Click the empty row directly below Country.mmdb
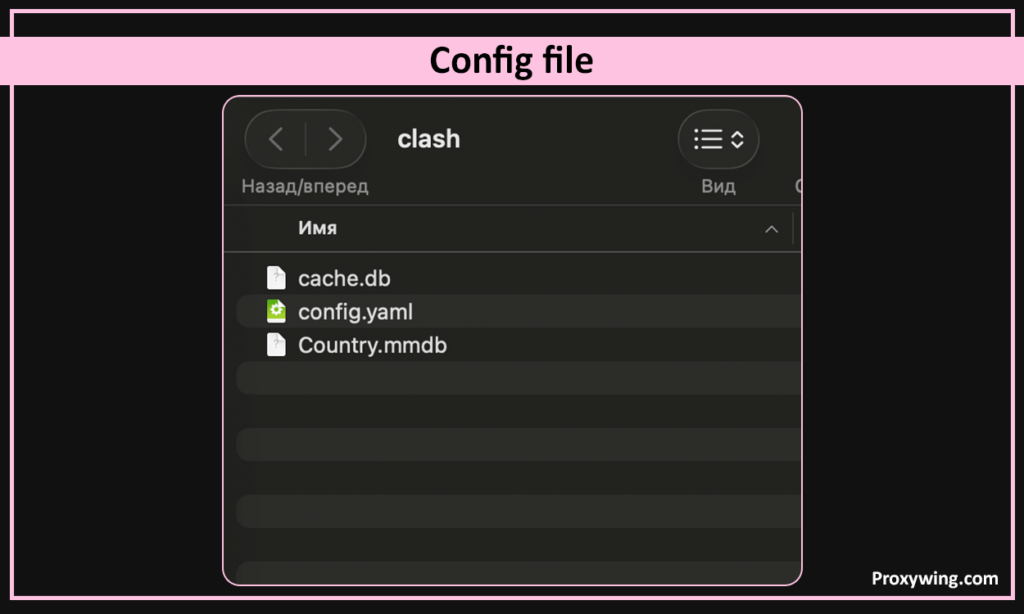1024x614 pixels. (x=518, y=379)
